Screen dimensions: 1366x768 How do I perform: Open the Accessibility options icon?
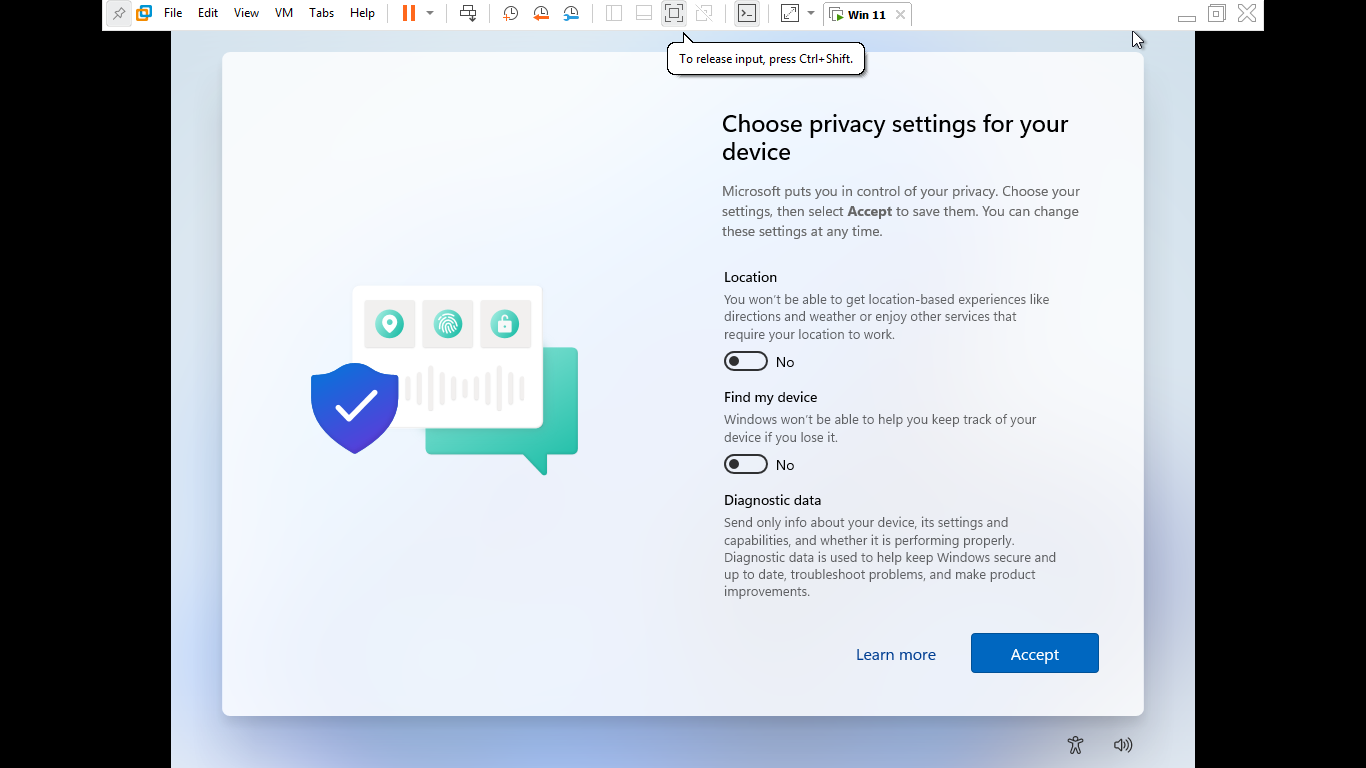pos(1075,745)
